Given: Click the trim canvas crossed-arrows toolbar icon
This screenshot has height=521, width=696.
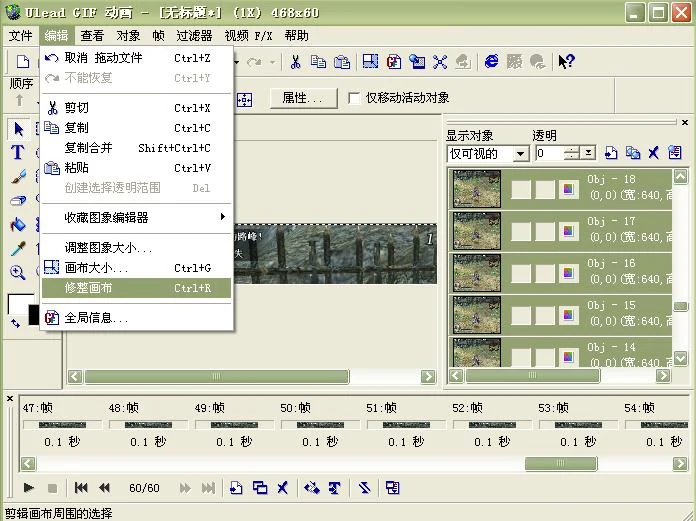Looking at the screenshot, I should [439, 62].
